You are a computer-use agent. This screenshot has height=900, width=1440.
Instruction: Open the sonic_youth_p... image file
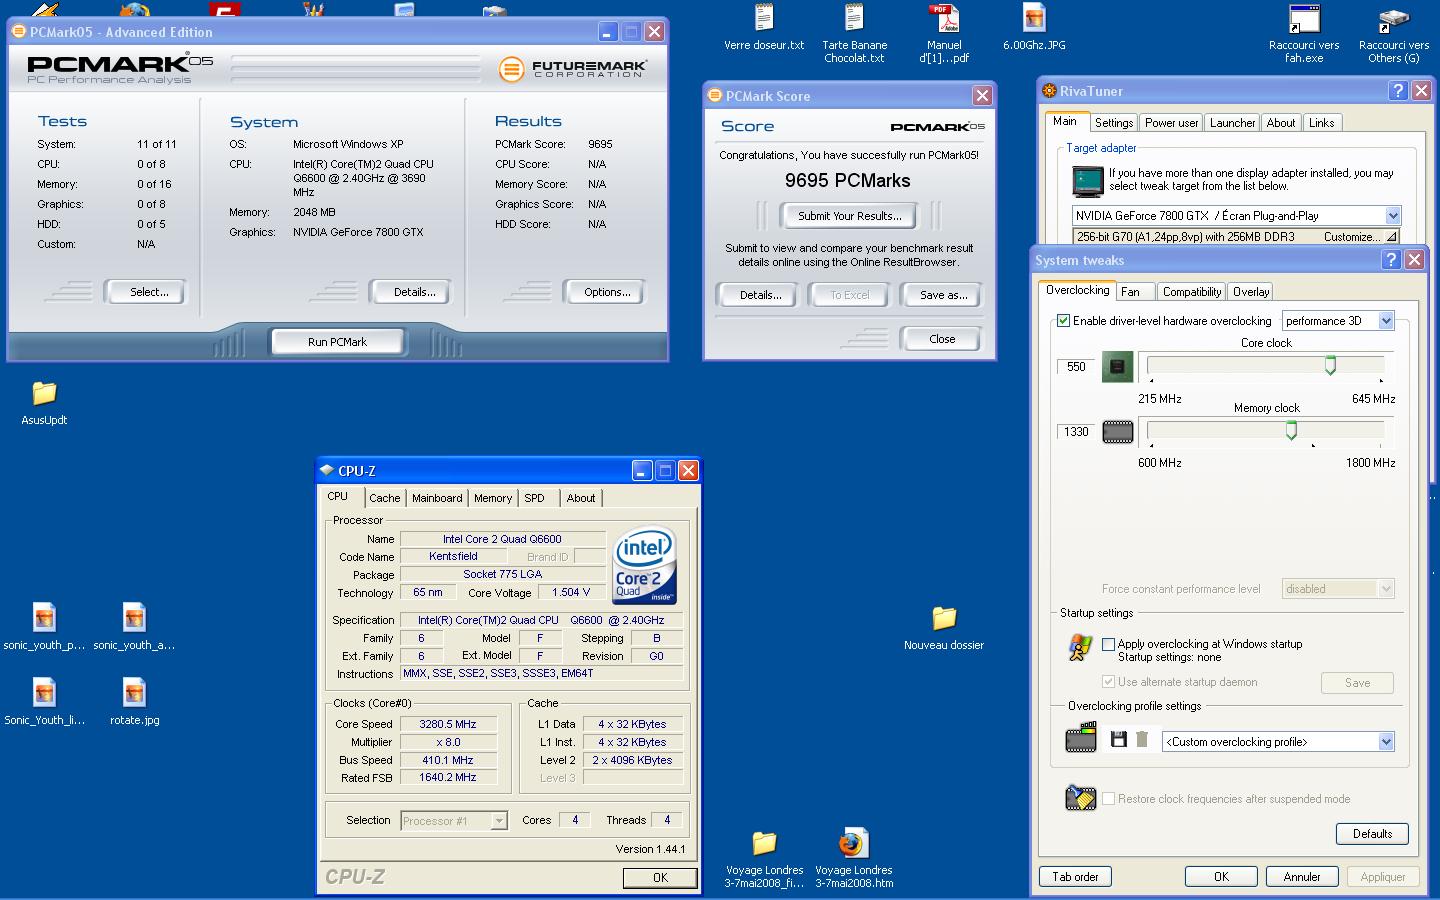[x=44, y=627]
